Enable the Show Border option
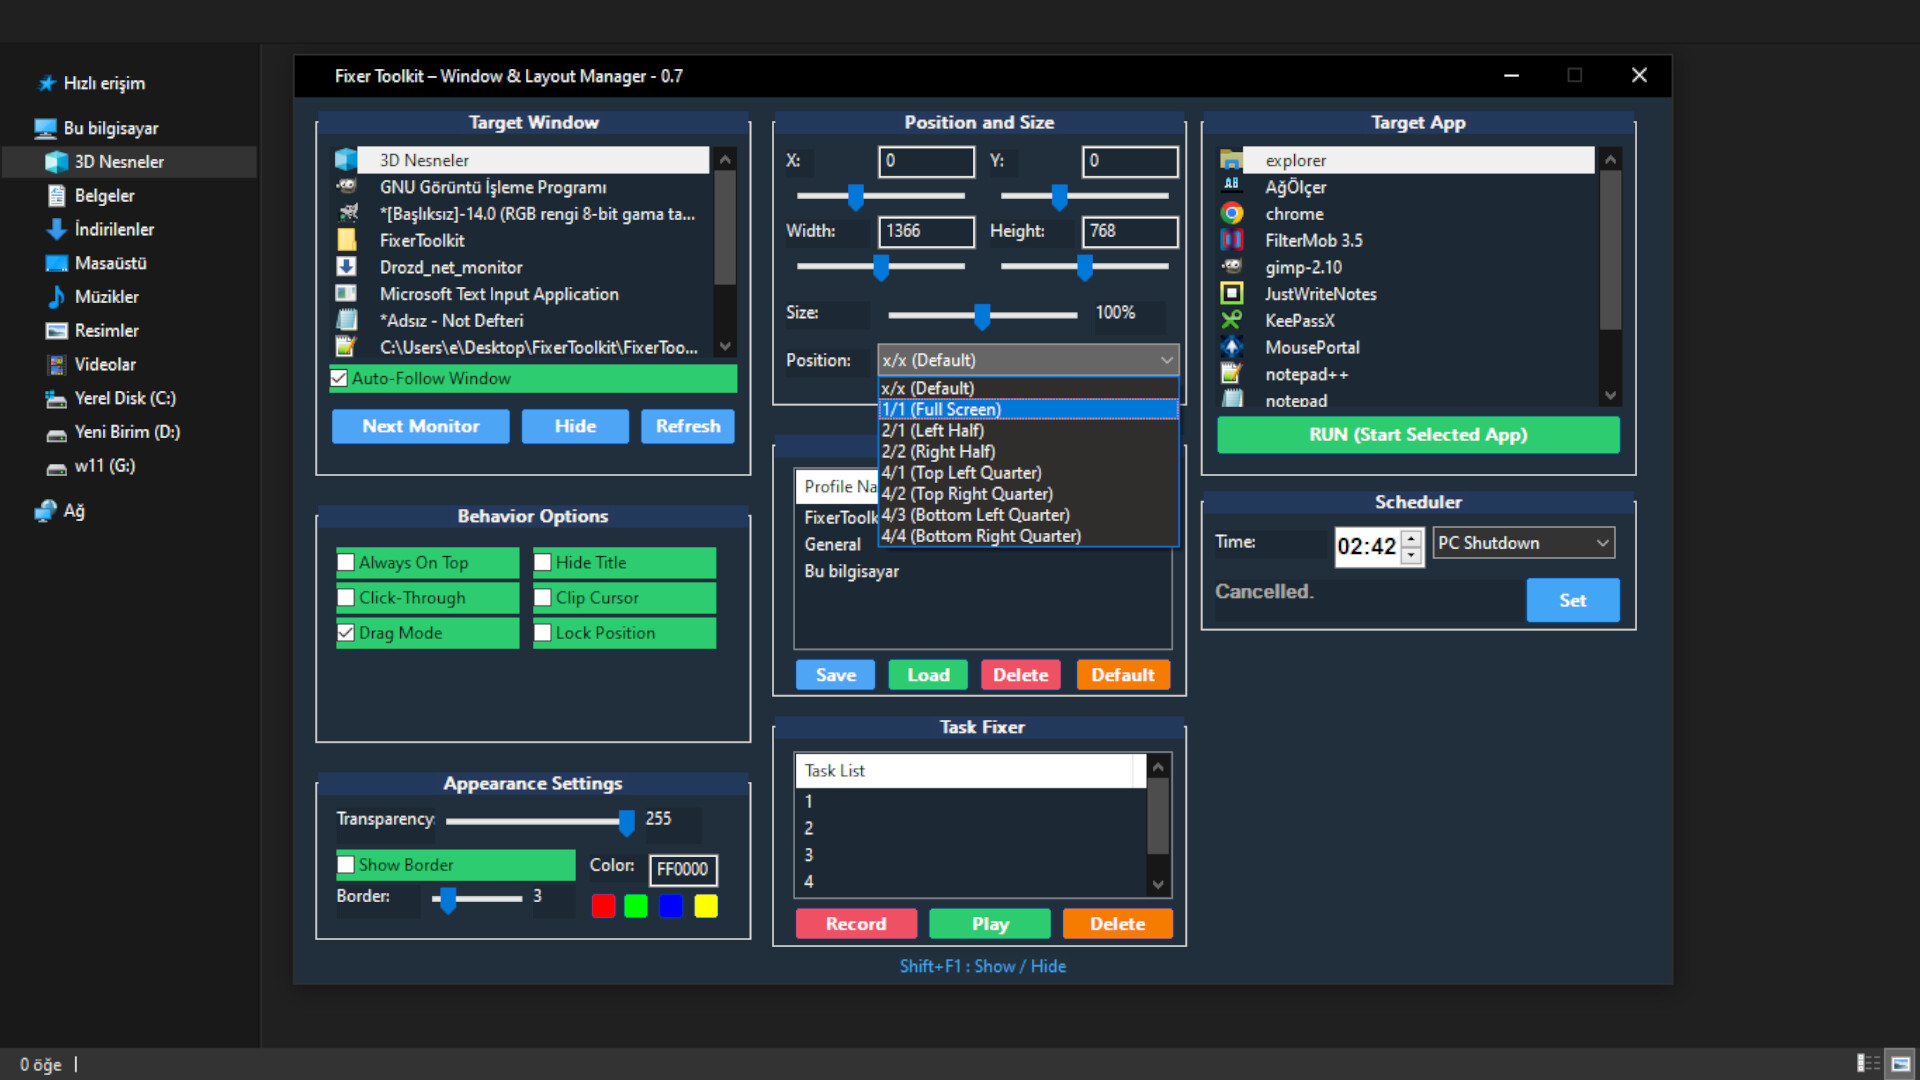This screenshot has width=1920, height=1080. coord(346,864)
